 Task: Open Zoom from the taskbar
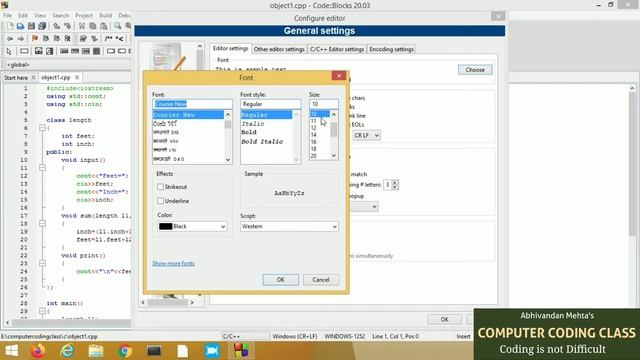(212, 351)
